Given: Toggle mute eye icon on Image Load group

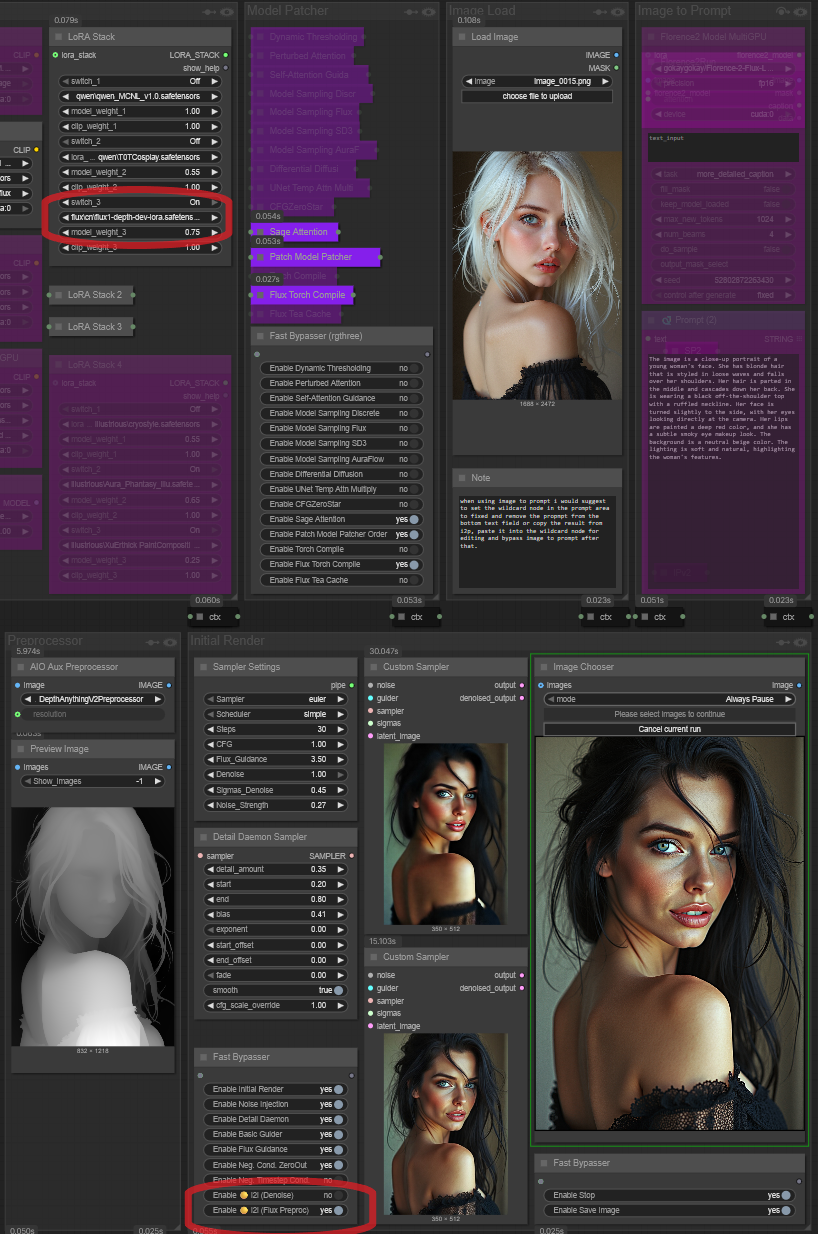Looking at the screenshot, I should tap(620, 11).
